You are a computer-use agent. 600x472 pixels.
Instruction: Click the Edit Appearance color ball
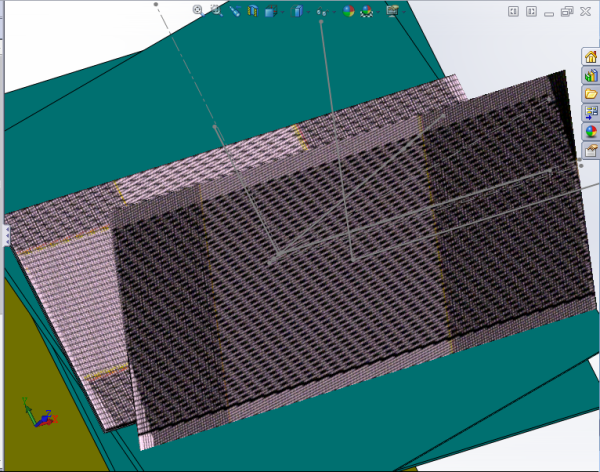[x=348, y=11]
